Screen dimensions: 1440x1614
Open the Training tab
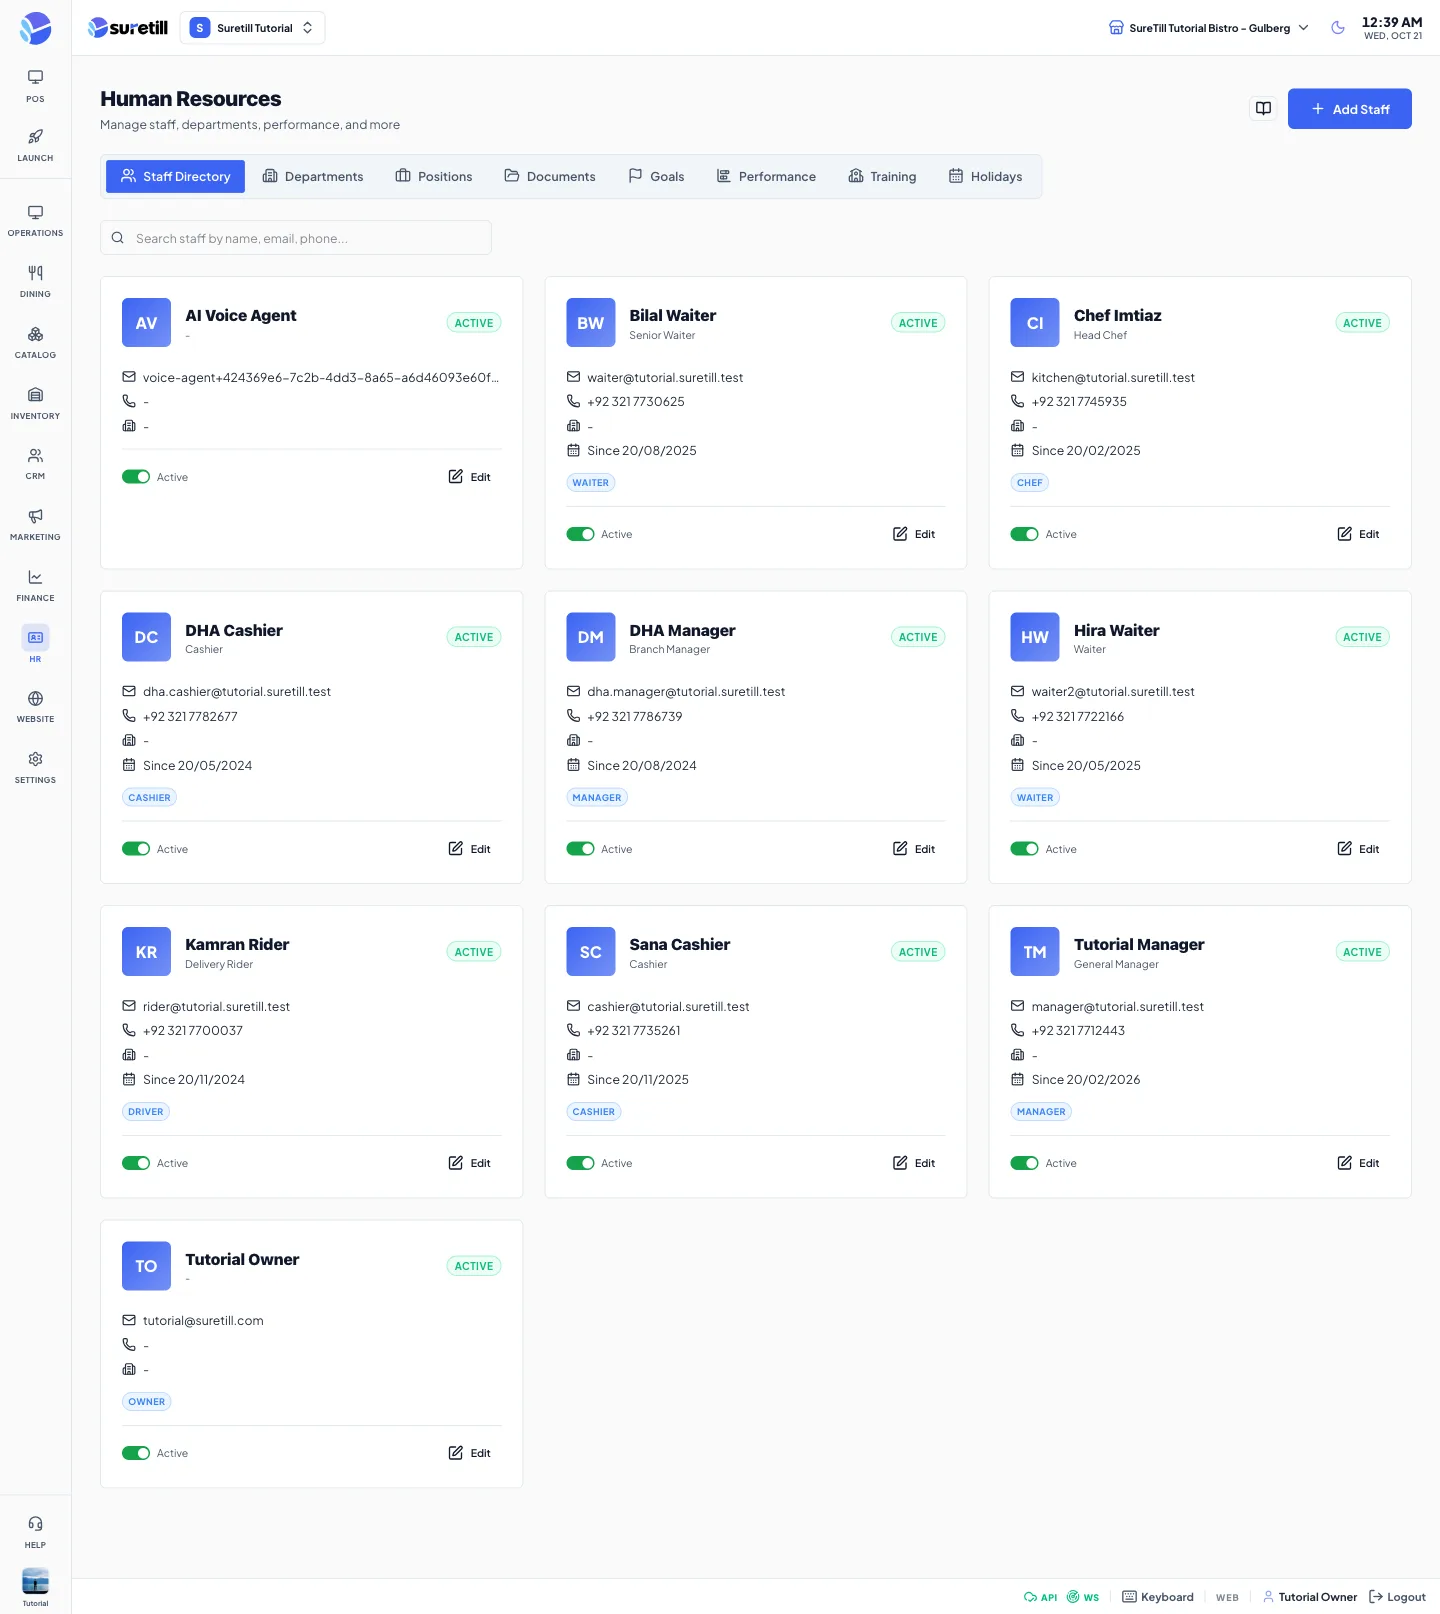point(882,176)
